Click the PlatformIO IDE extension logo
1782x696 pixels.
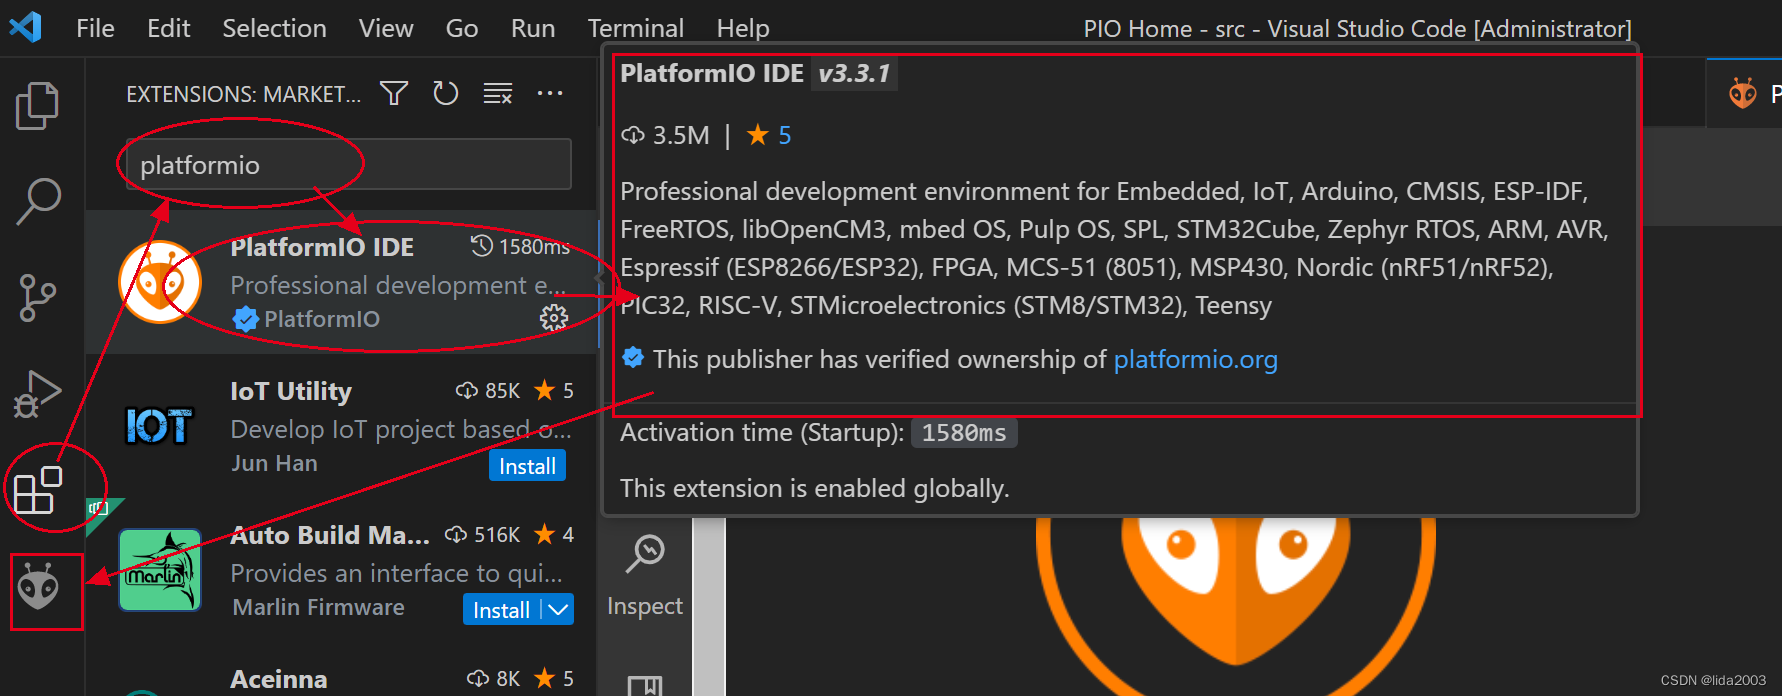click(160, 282)
